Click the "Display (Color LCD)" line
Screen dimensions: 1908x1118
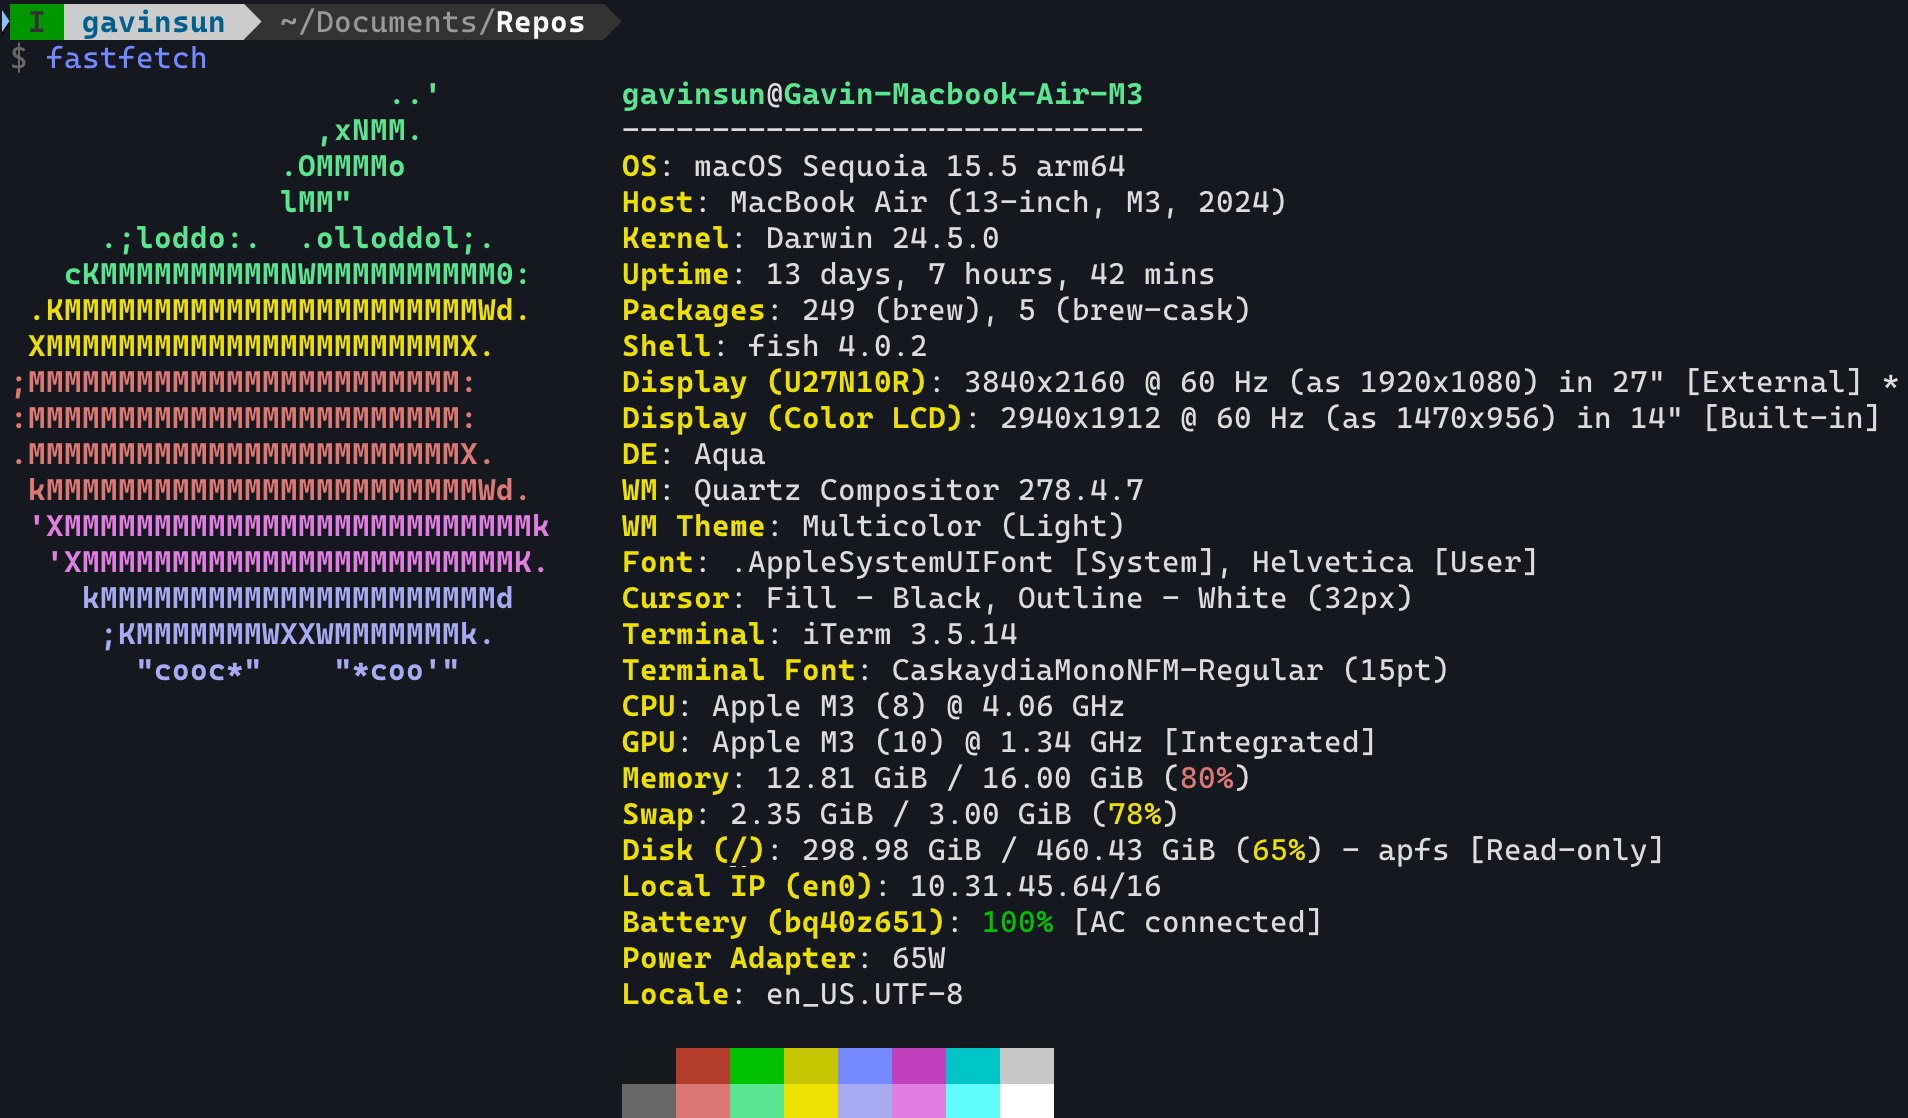coord(1251,418)
